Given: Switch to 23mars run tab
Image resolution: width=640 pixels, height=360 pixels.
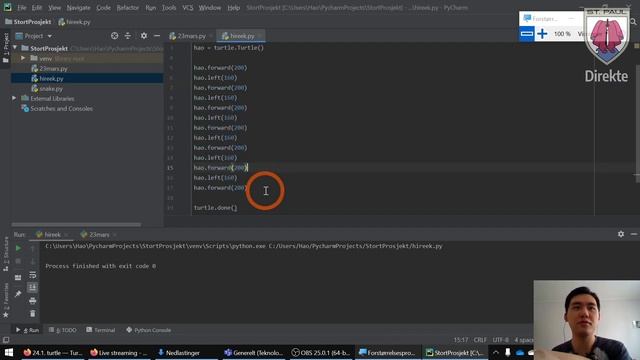Looking at the screenshot, I should click(98, 235).
